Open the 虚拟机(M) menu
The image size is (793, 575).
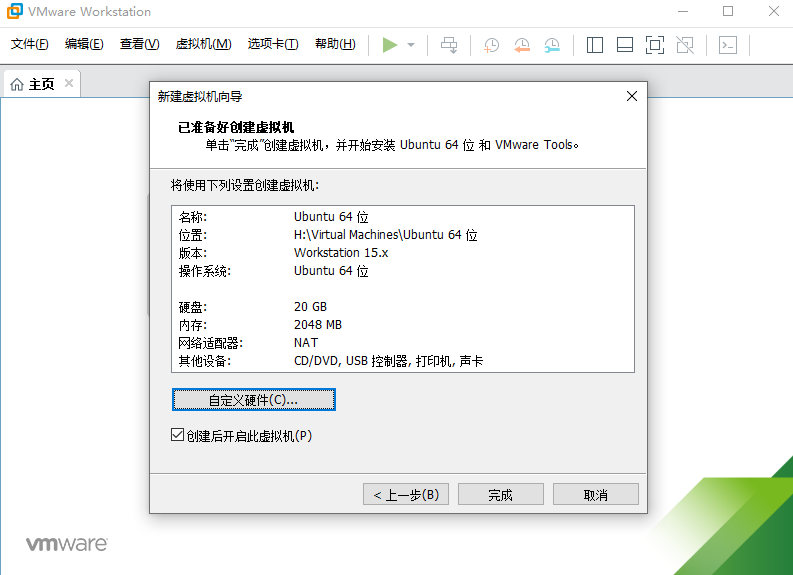tap(203, 45)
